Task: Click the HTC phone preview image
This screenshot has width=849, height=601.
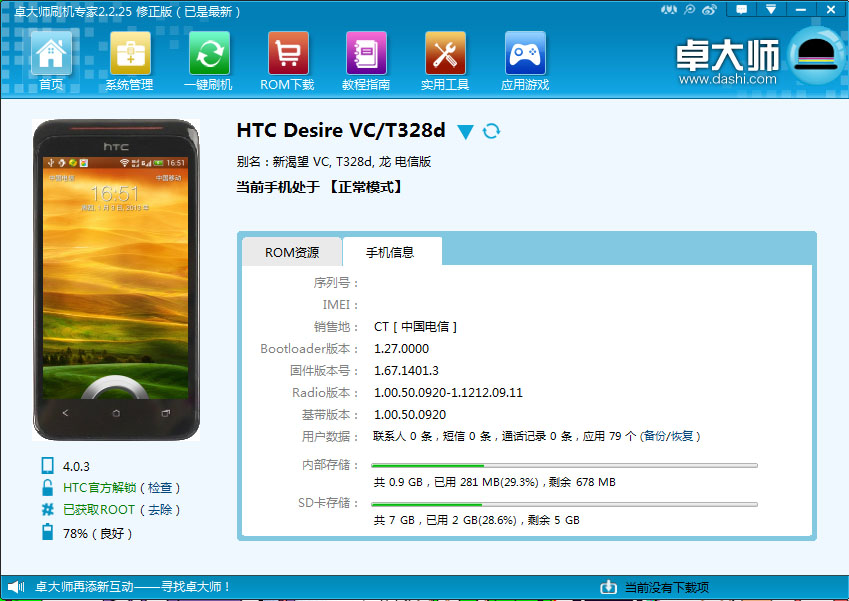Action: [116, 280]
